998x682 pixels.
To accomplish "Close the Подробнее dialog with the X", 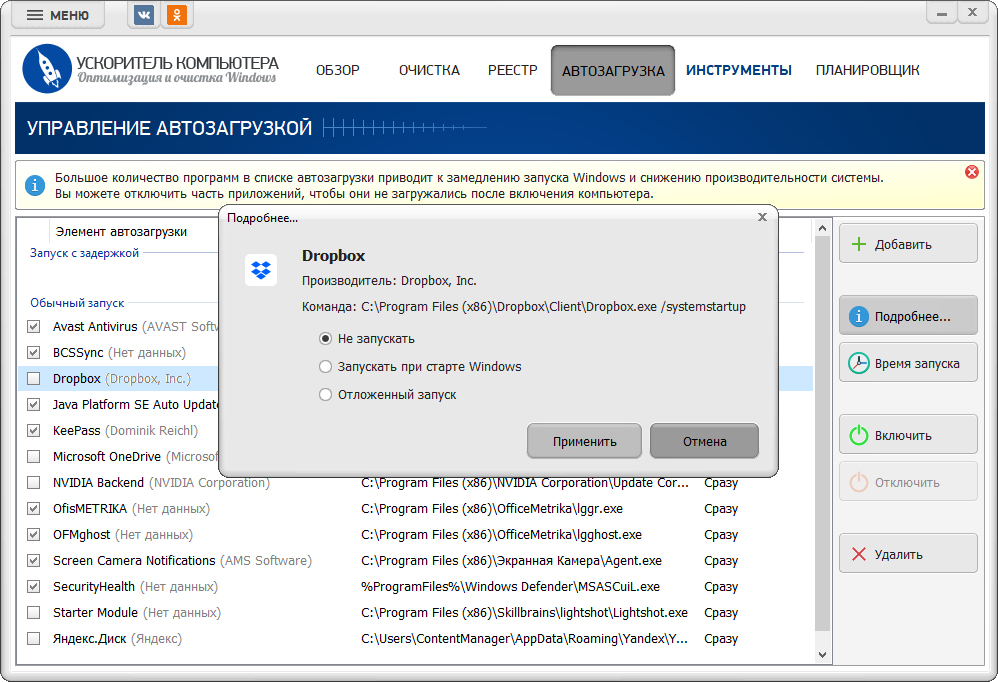I will [762, 218].
